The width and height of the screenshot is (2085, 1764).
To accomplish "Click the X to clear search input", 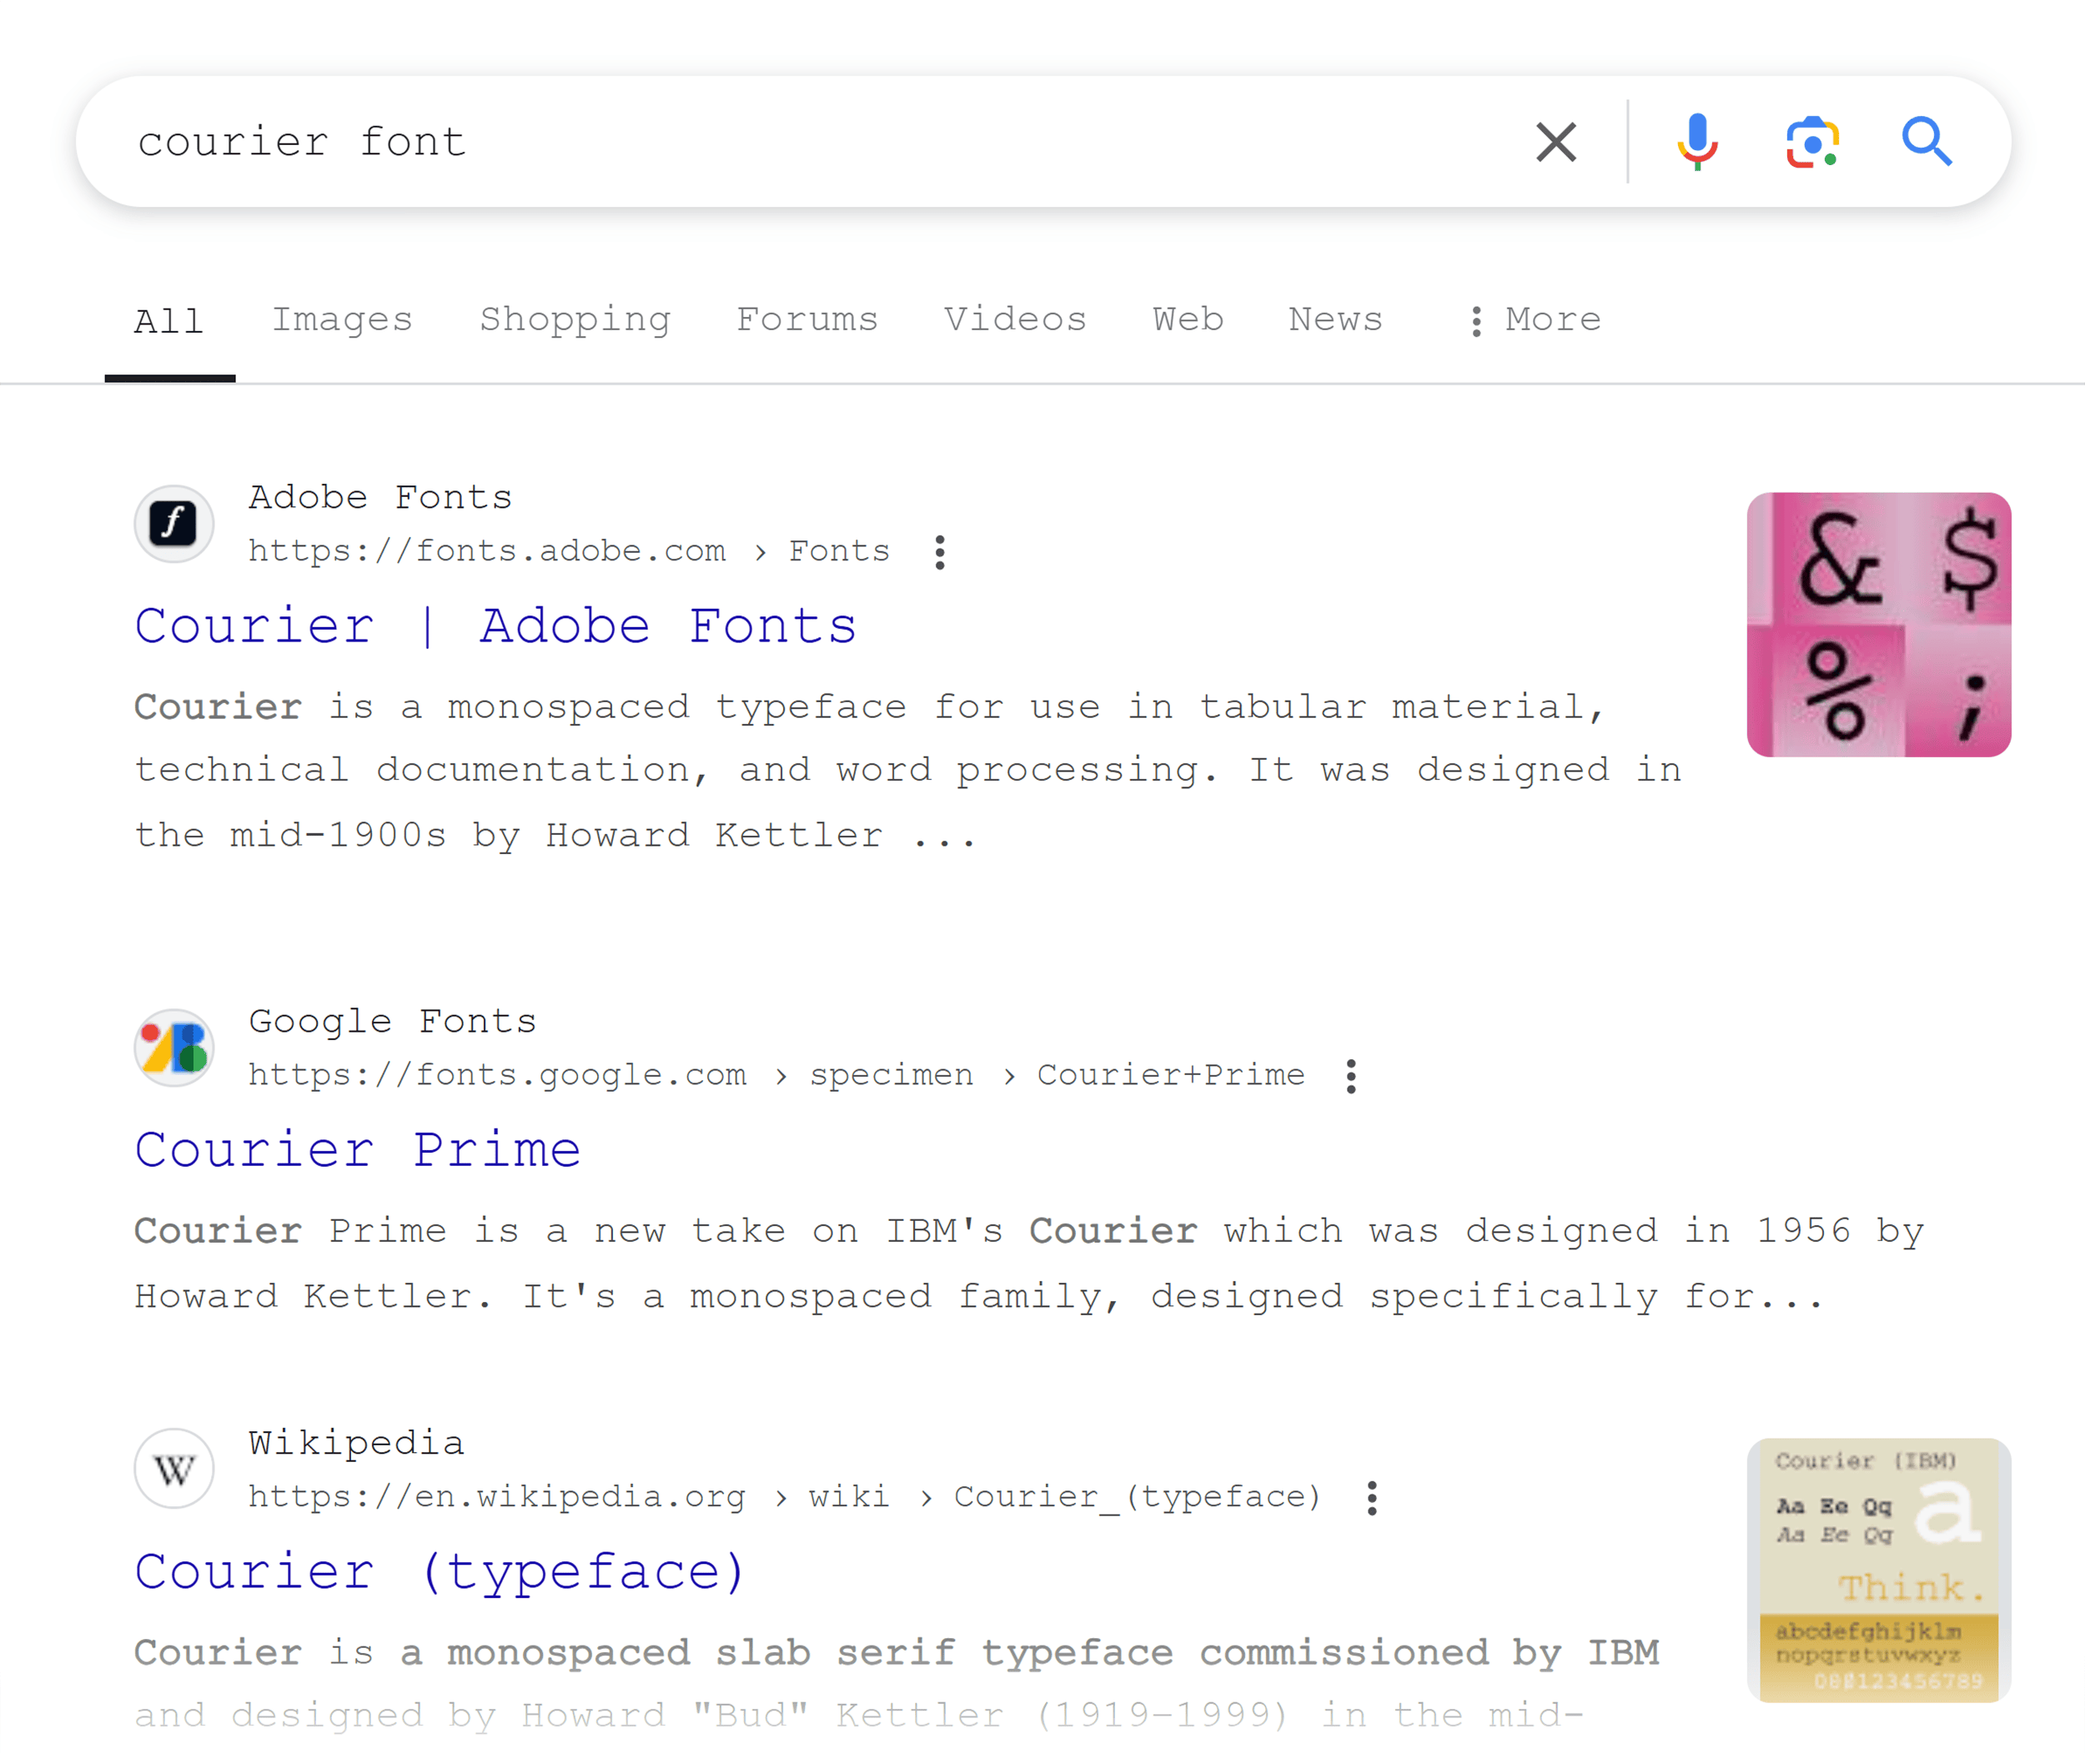I will (1555, 142).
